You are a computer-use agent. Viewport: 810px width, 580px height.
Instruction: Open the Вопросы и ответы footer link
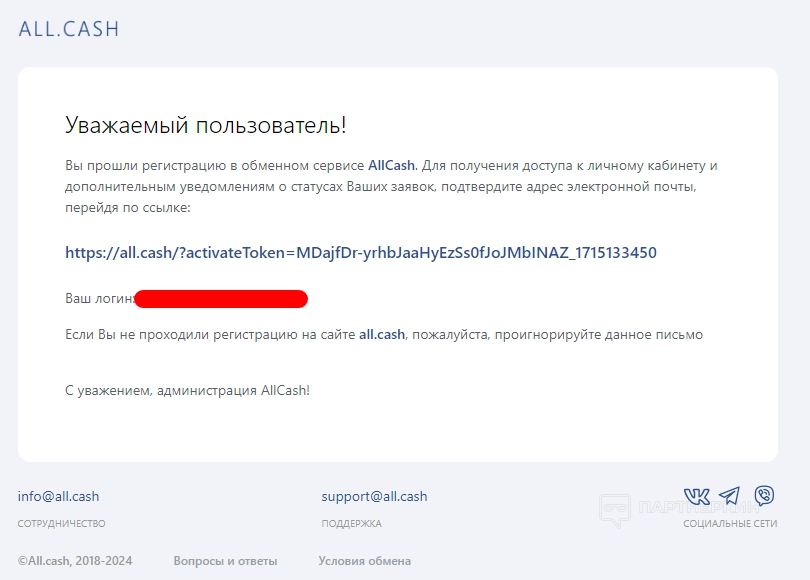point(225,561)
